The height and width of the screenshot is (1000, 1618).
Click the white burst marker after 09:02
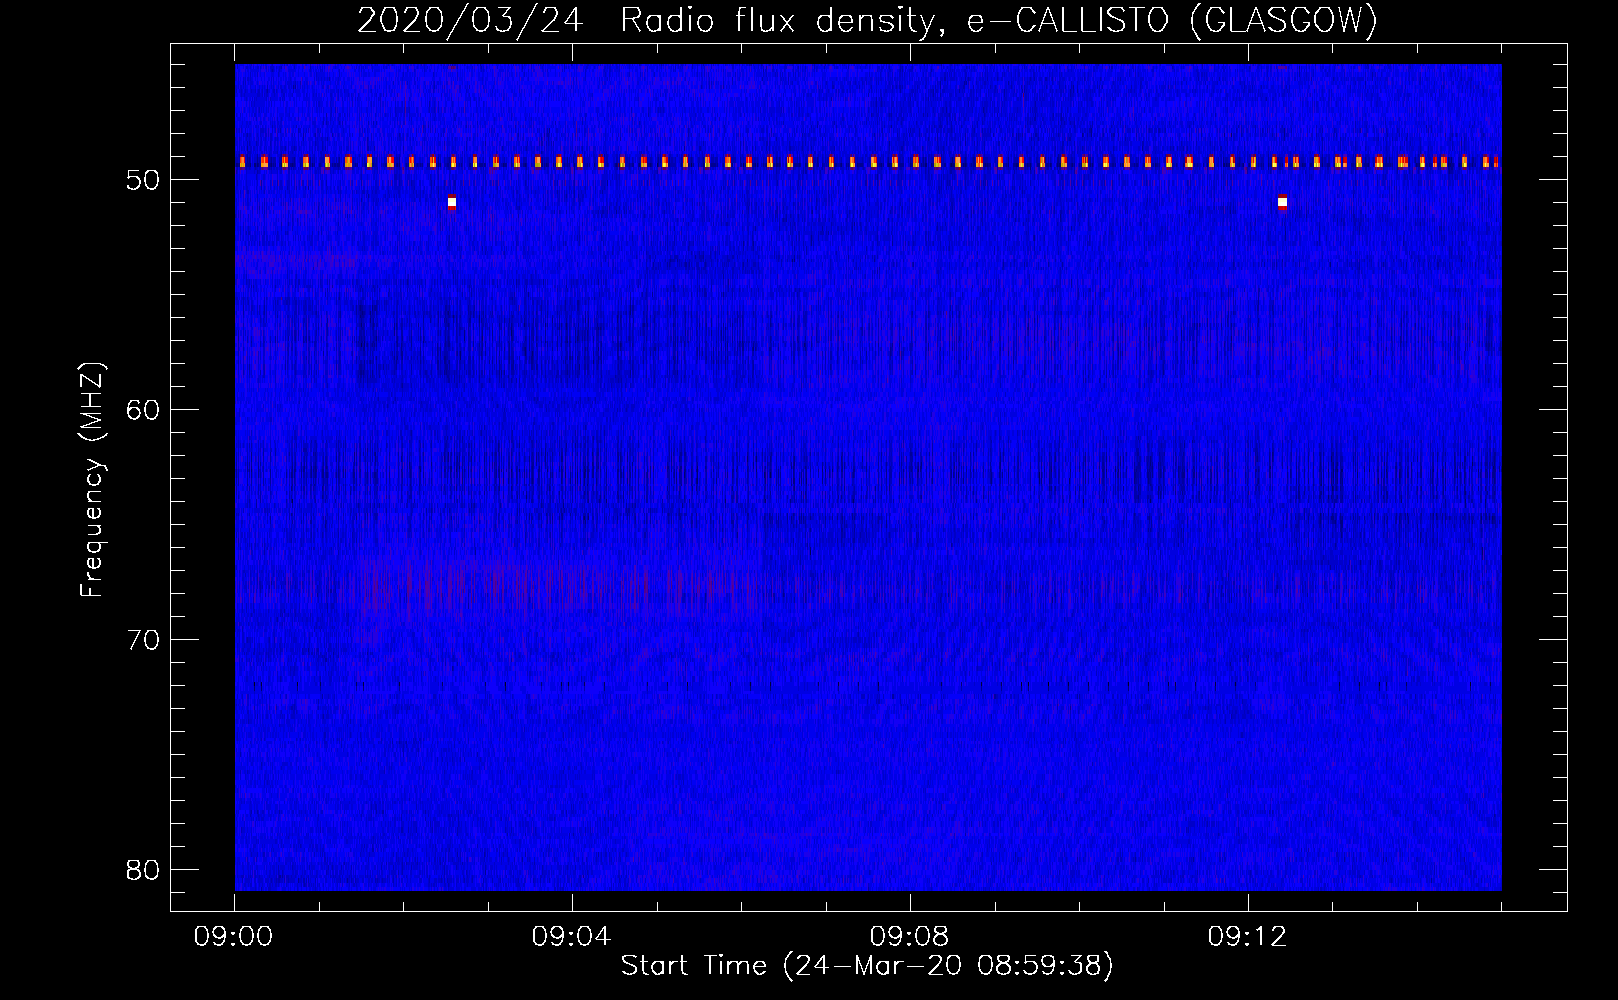tap(452, 202)
